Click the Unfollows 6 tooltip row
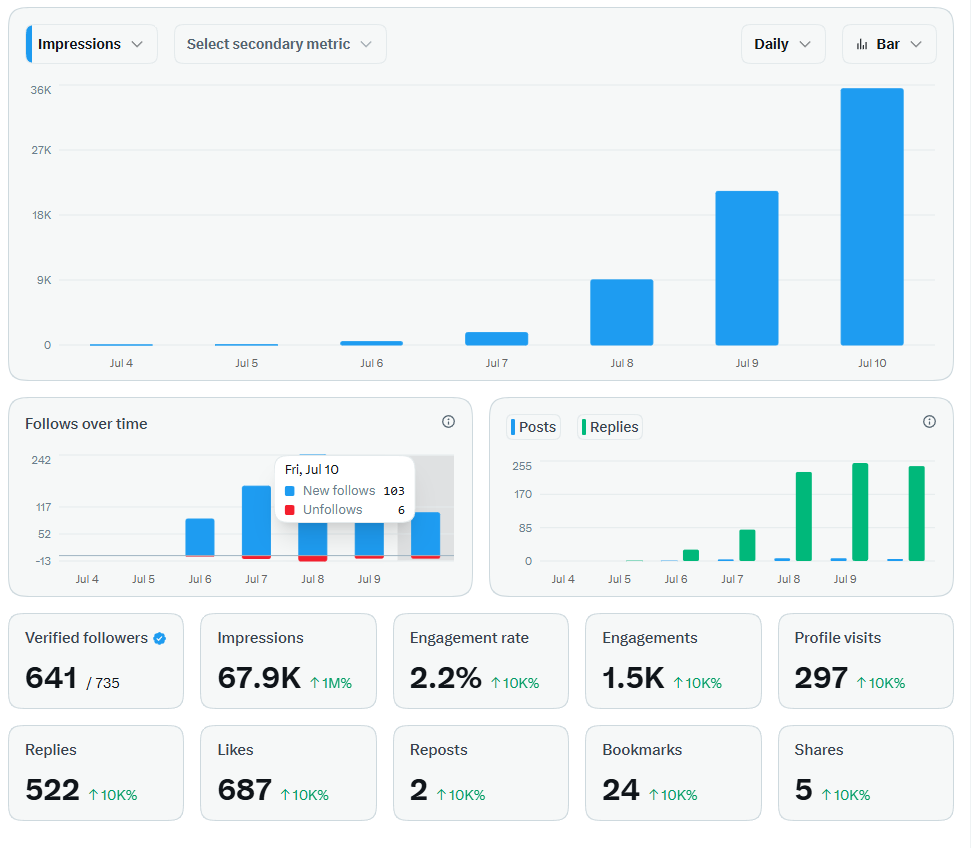This screenshot has height=848, width=972. pyautogui.click(x=345, y=510)
